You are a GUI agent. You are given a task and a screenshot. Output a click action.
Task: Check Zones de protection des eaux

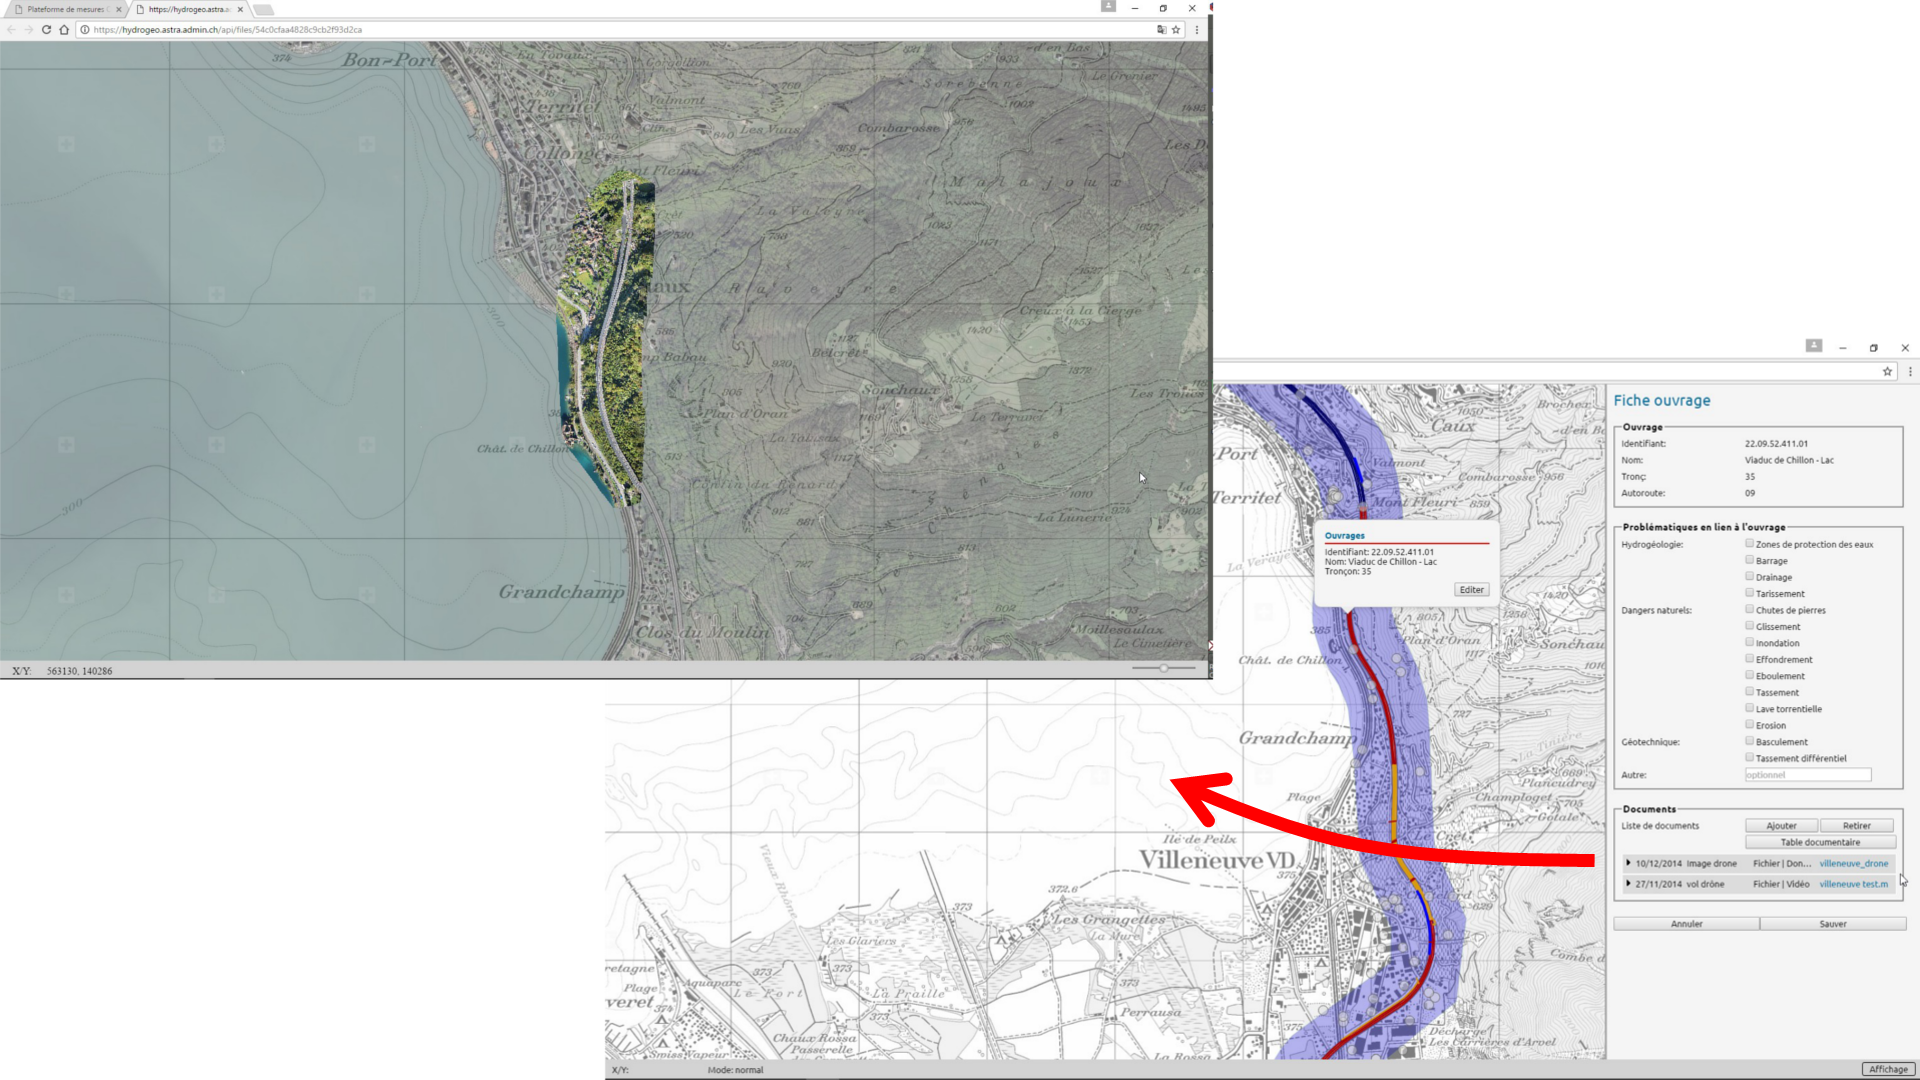(1750, 543)
